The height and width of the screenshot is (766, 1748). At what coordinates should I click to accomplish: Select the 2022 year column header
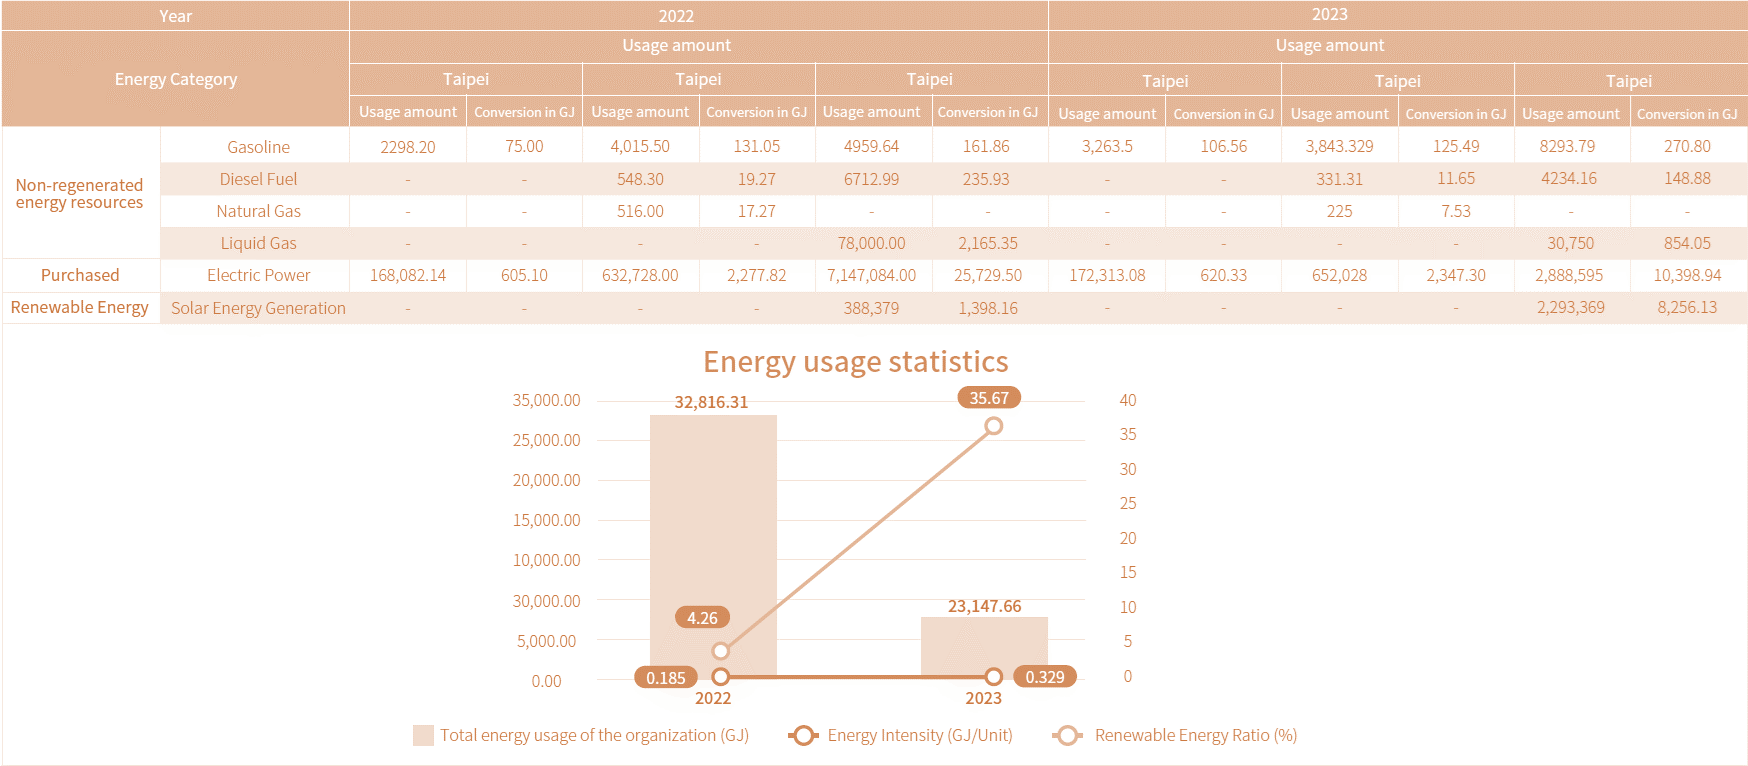[x=676, y=16]
